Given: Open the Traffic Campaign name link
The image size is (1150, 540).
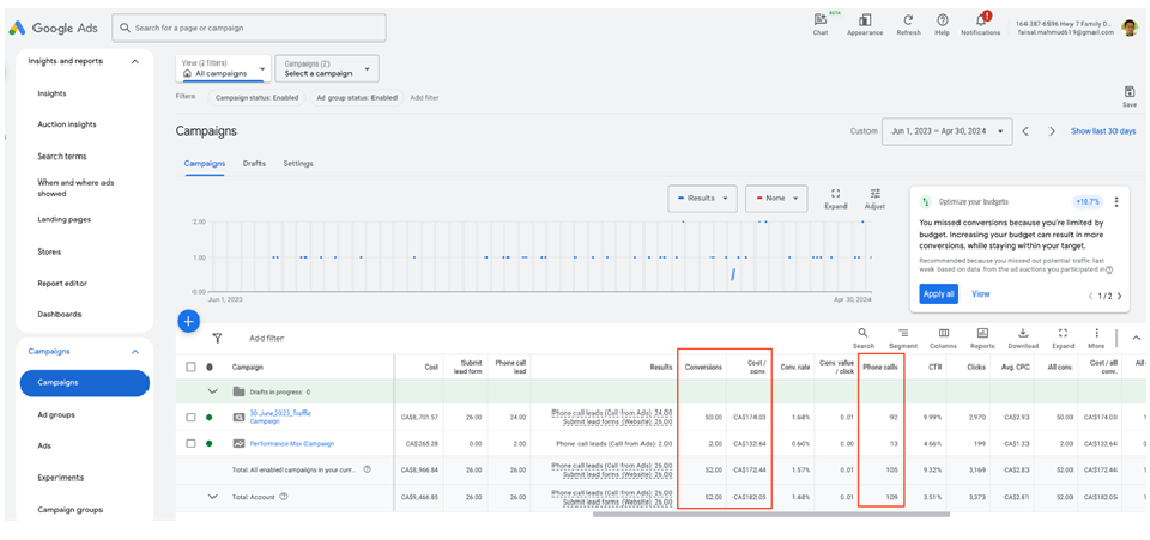Looking at the screenshot, I should coord(282,417).
